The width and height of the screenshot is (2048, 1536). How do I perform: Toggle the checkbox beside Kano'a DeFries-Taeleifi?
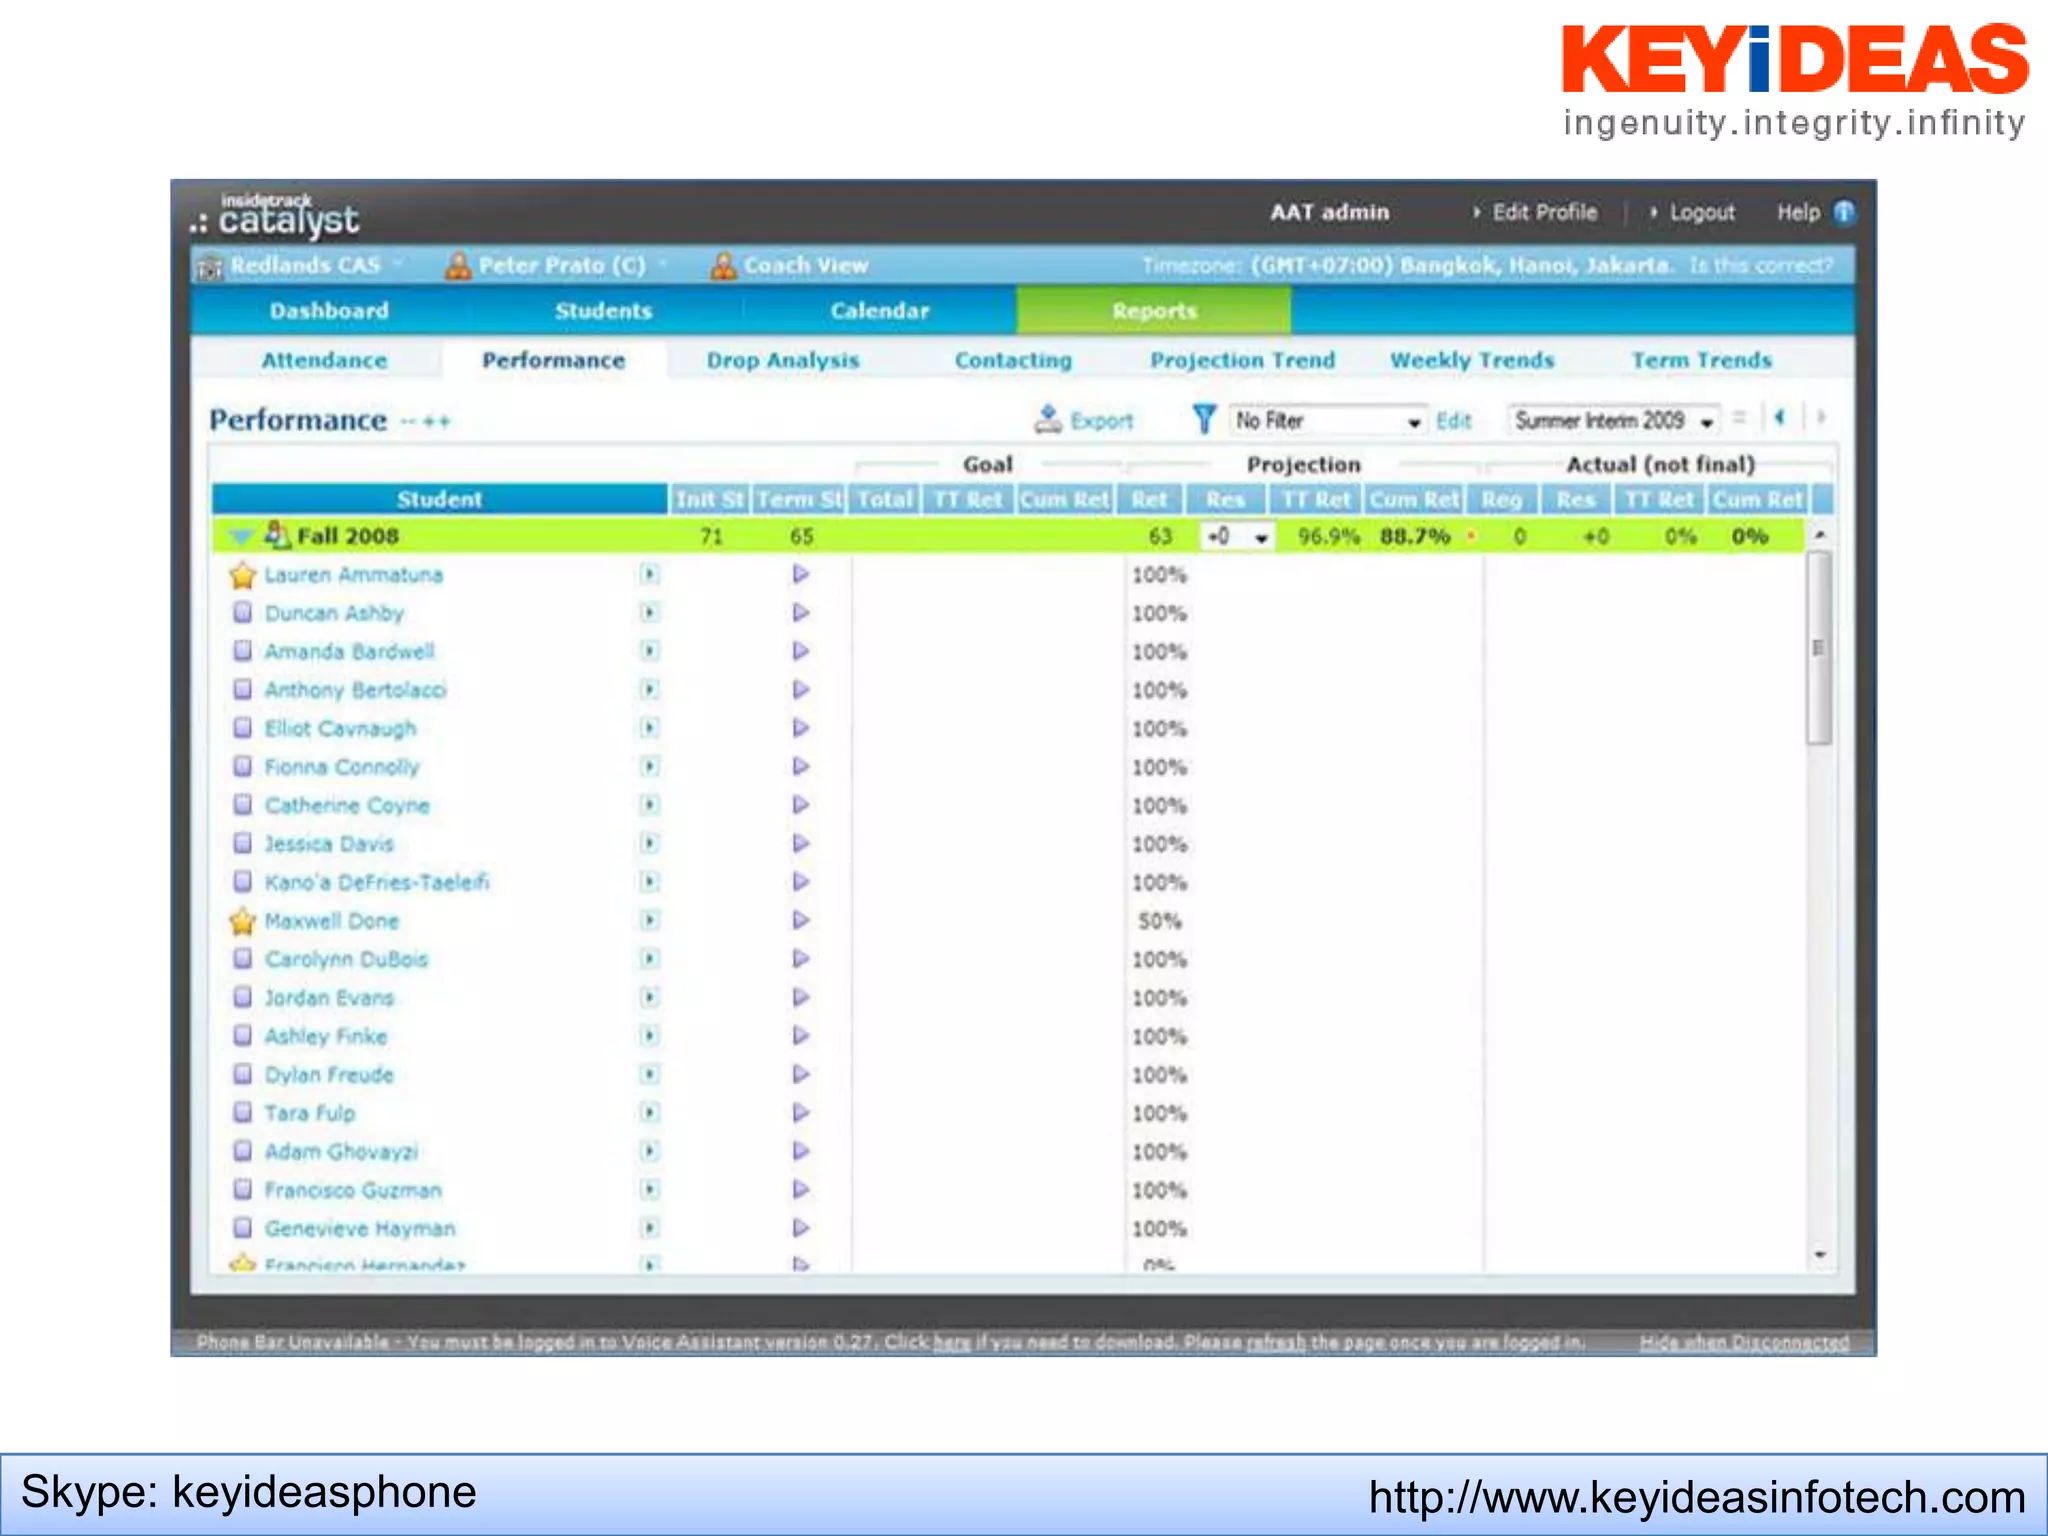(x=242, y=882)
